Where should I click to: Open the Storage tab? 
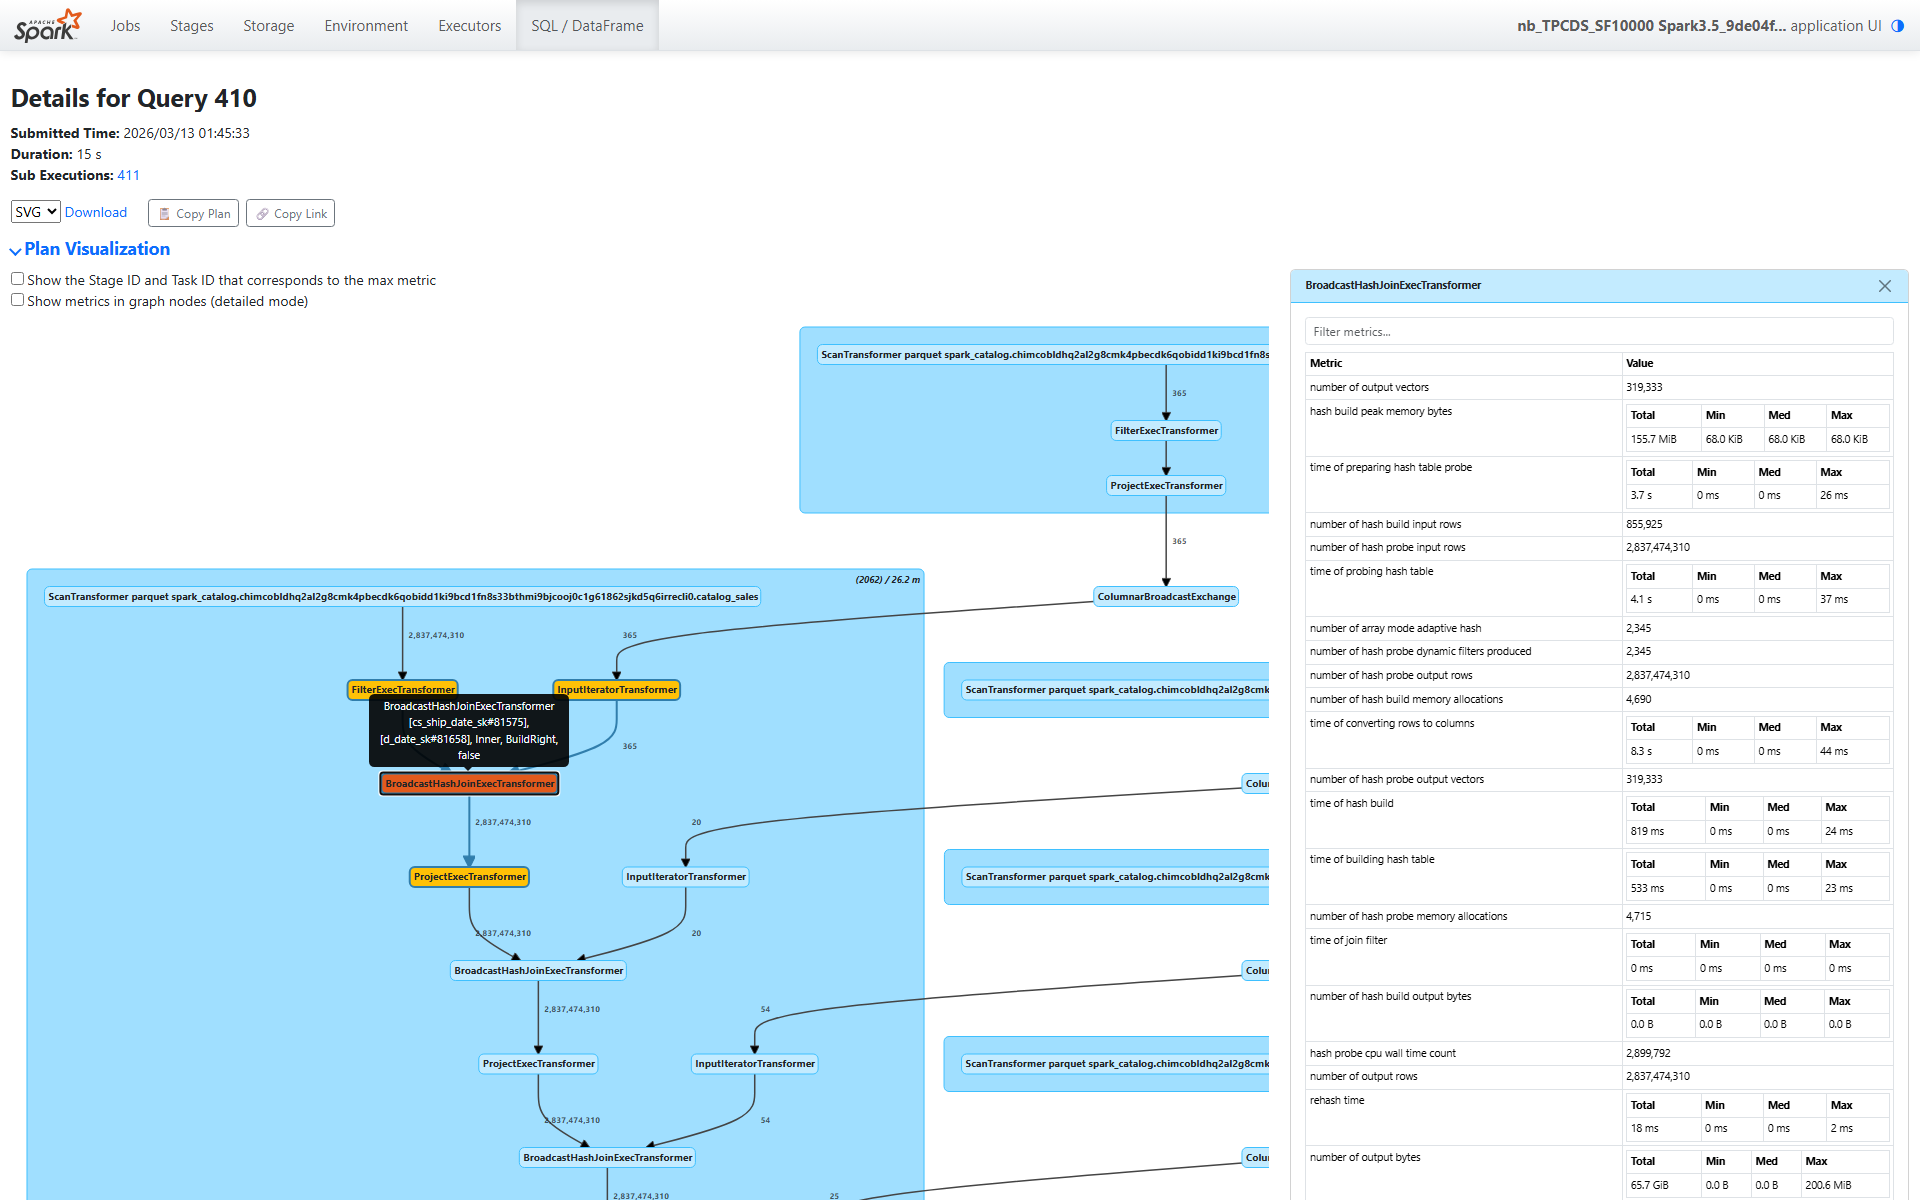point(268,26)
